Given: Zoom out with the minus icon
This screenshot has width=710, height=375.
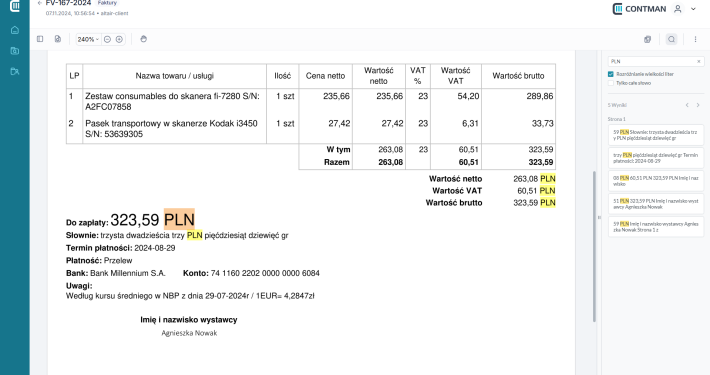Looking at the screenshot, I should pyautogui.click(x=107, y=39).
